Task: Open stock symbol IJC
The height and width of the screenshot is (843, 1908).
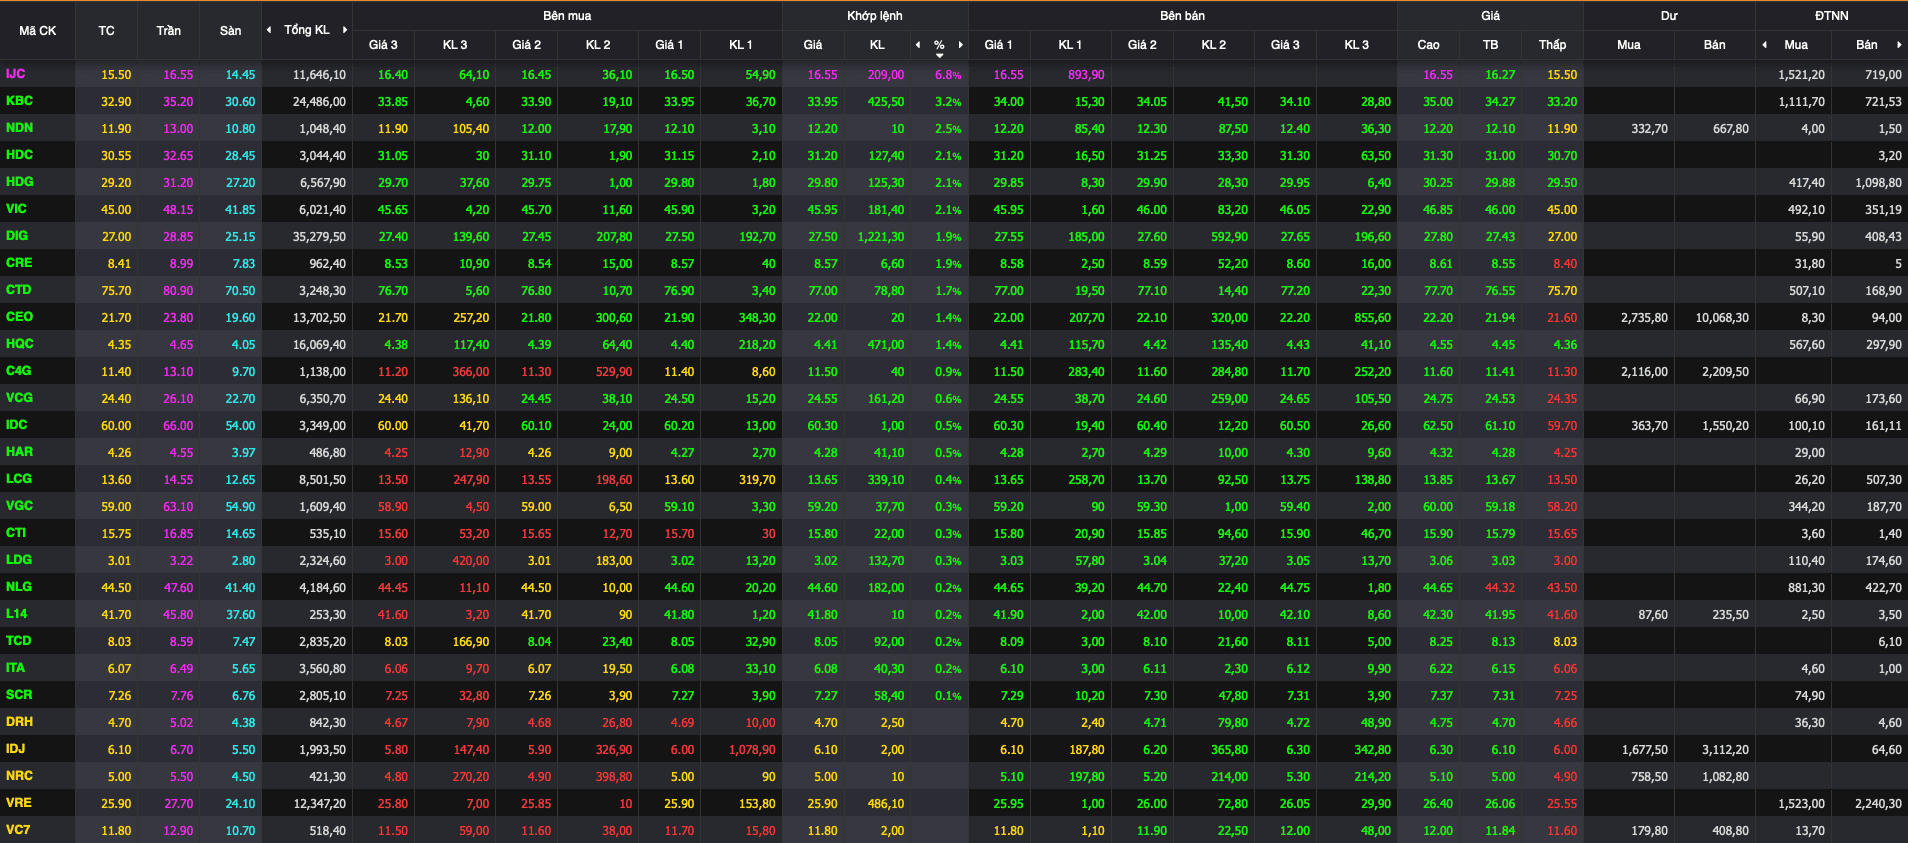Action: (16, 74)
